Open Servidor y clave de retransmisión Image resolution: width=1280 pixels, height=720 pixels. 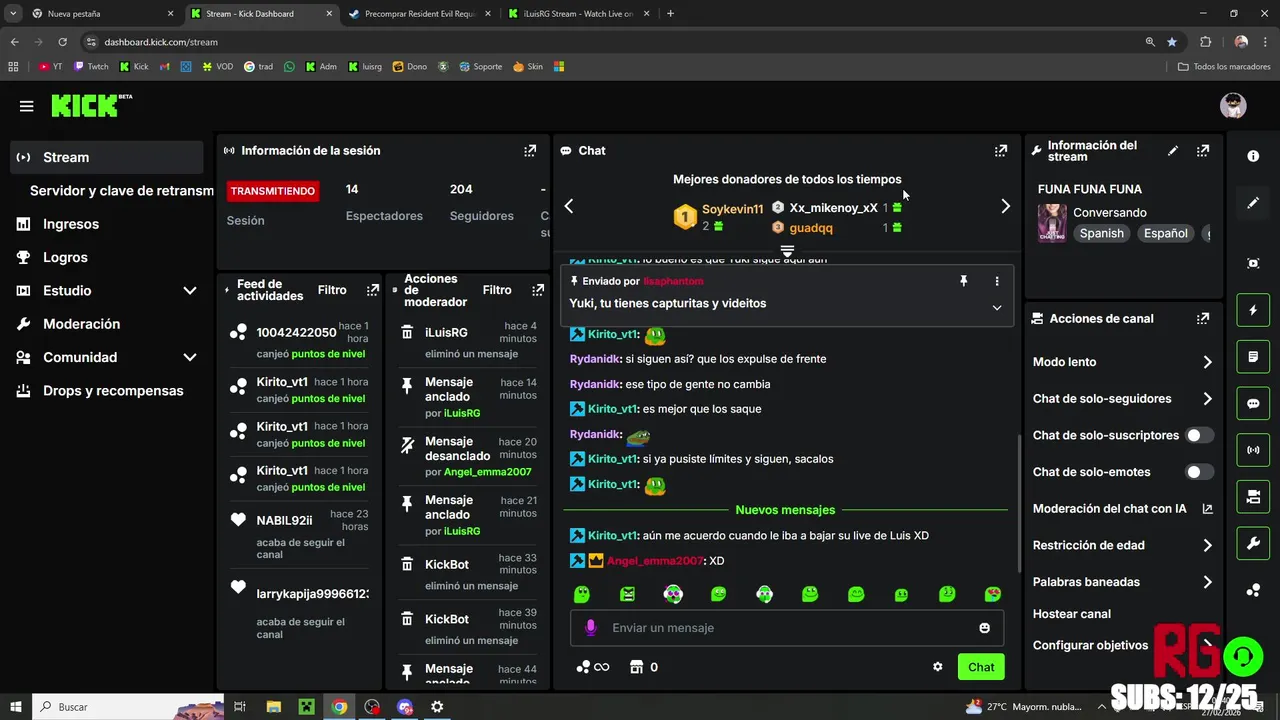[x=122, y=191]
